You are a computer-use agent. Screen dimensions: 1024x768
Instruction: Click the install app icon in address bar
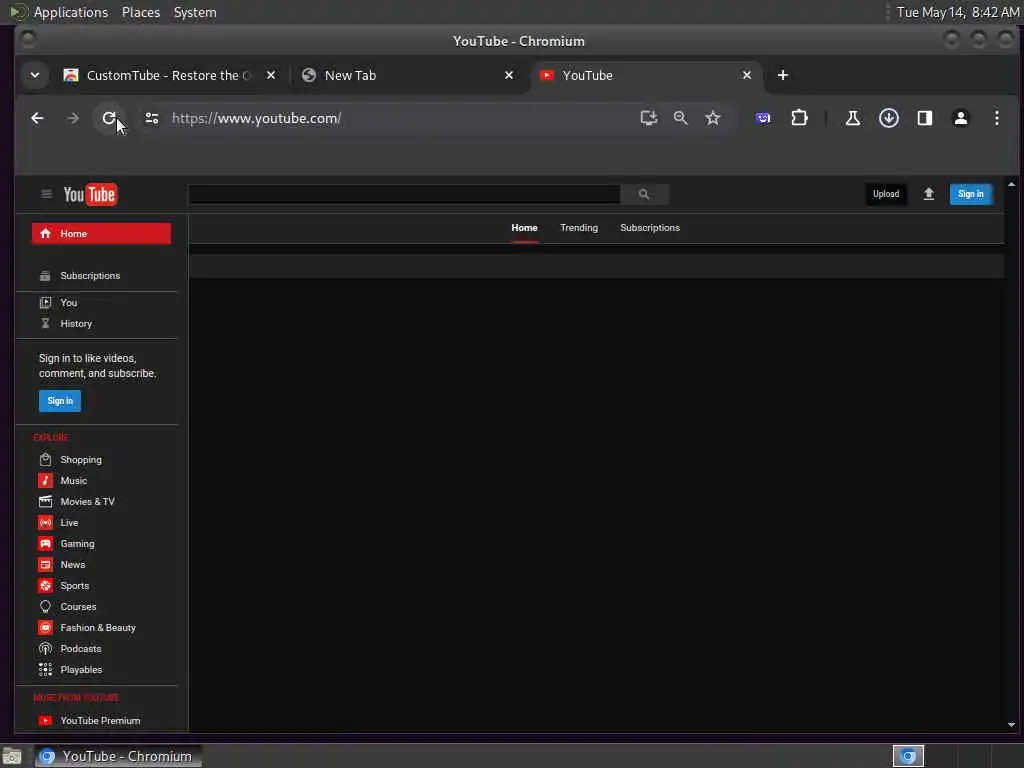tap(648, 118)
